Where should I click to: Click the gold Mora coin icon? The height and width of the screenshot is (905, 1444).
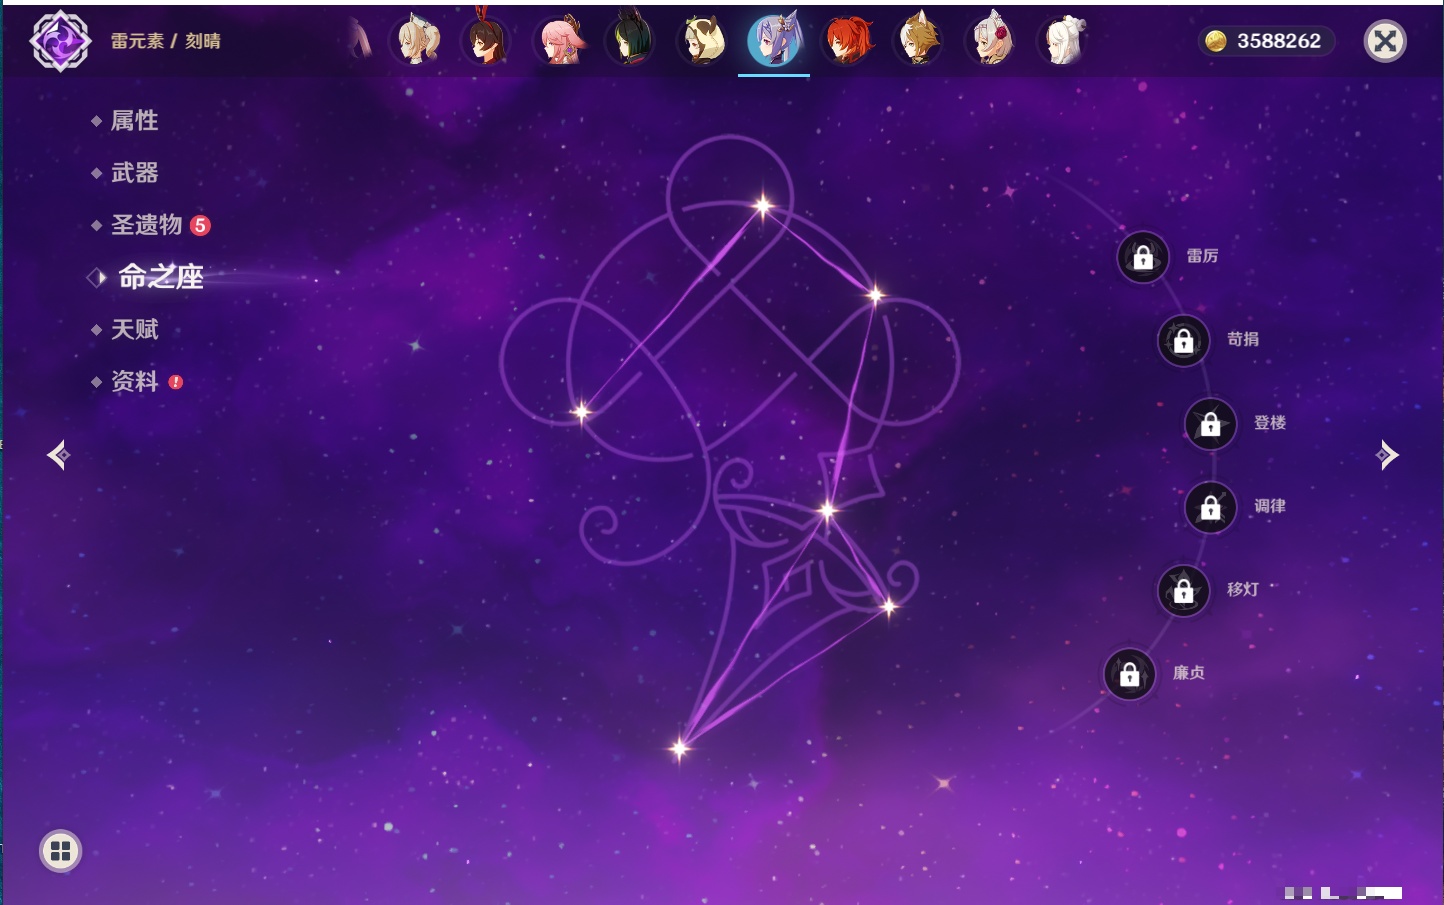click(x=1216, y=41)
